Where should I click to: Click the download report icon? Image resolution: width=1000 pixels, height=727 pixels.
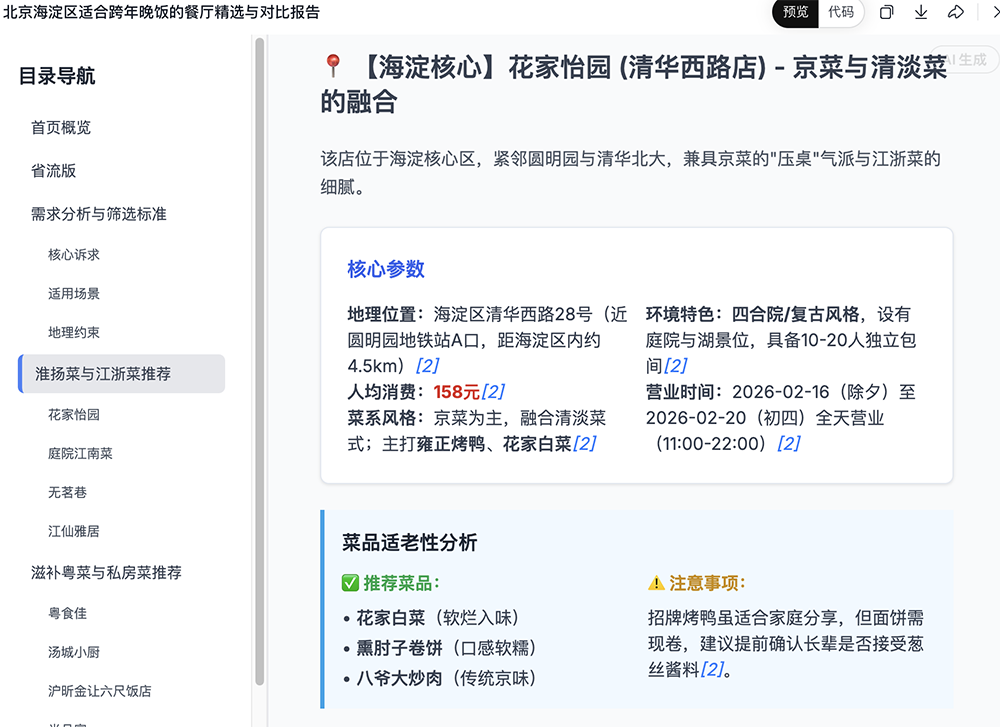(x=921, y=12)
